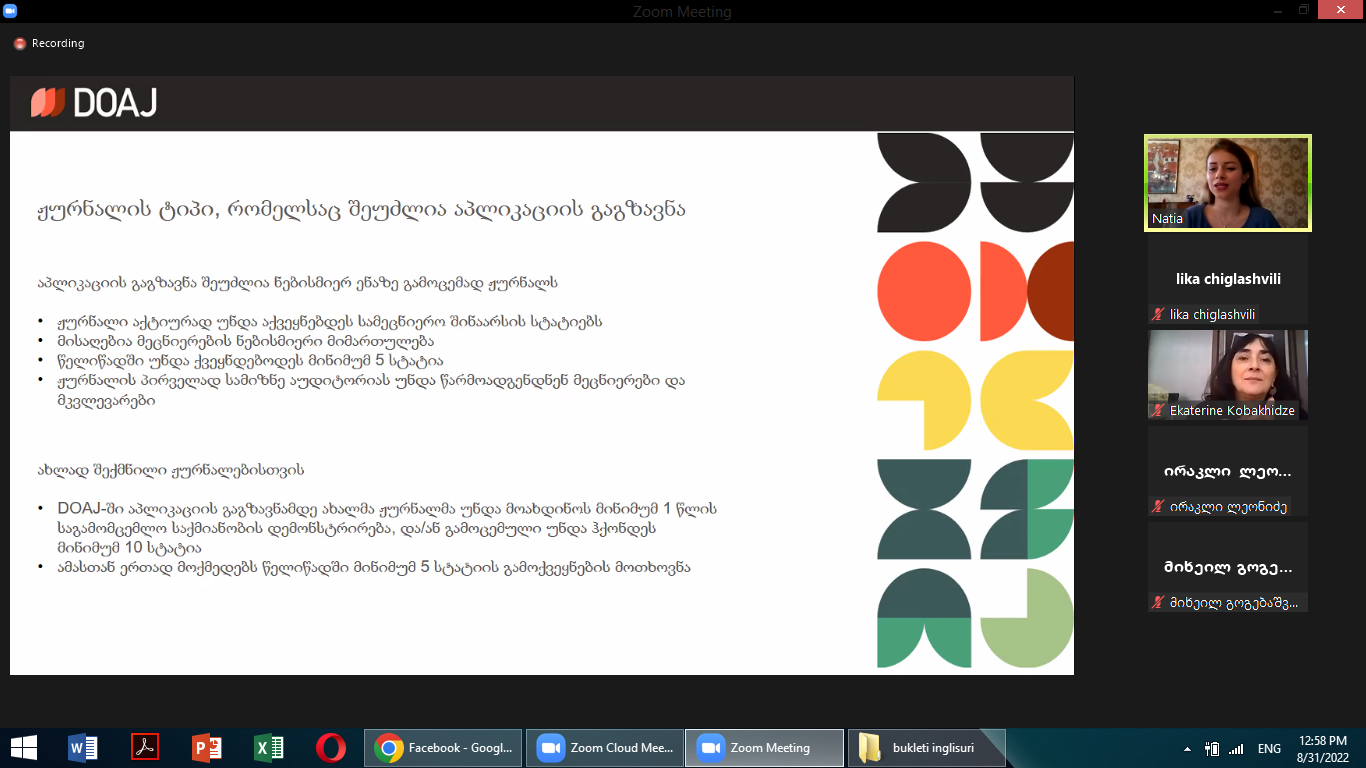
Task: Click the muted mic icon beside მიხეილ გოგებაშვ...
Action: 1158,602
